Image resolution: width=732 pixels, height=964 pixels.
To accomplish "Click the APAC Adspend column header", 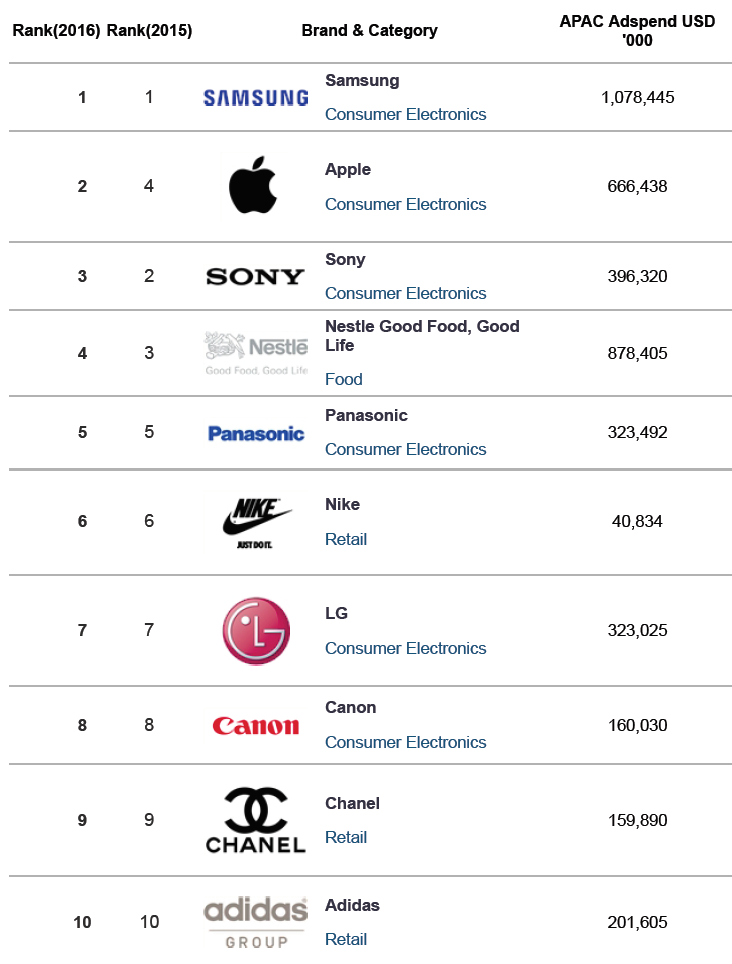I will coord(637,31).
